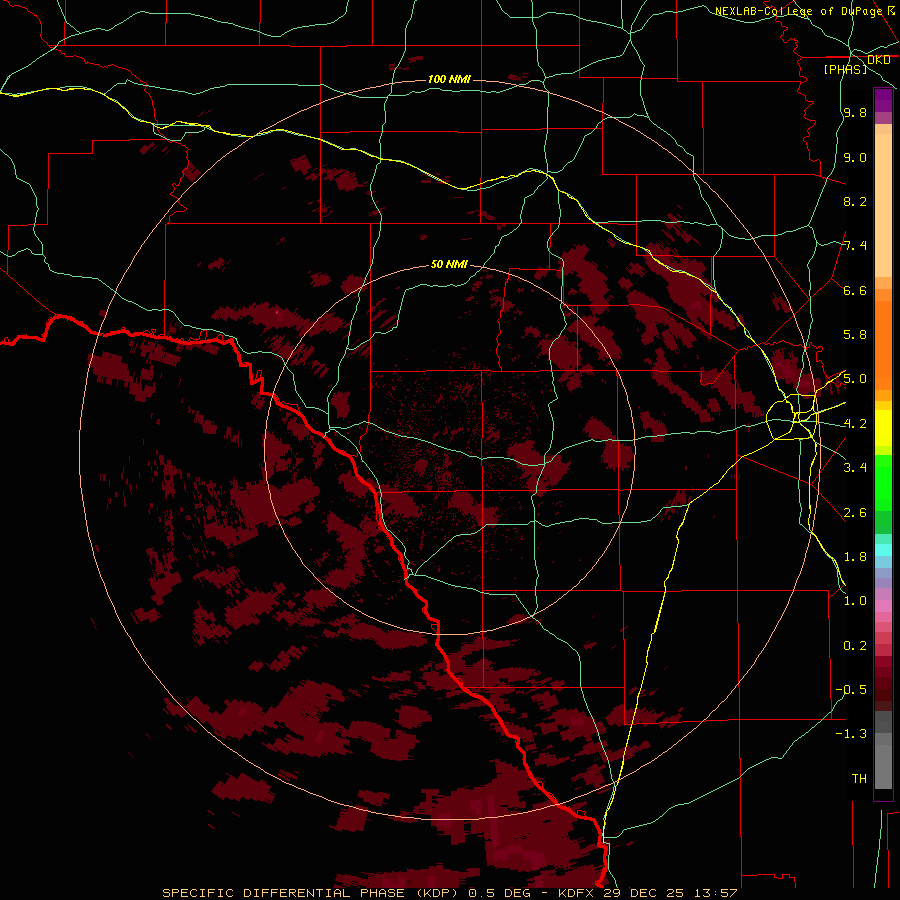
Task: Click the 0.2 value on the color scale
Action: [x=855, y=646]
